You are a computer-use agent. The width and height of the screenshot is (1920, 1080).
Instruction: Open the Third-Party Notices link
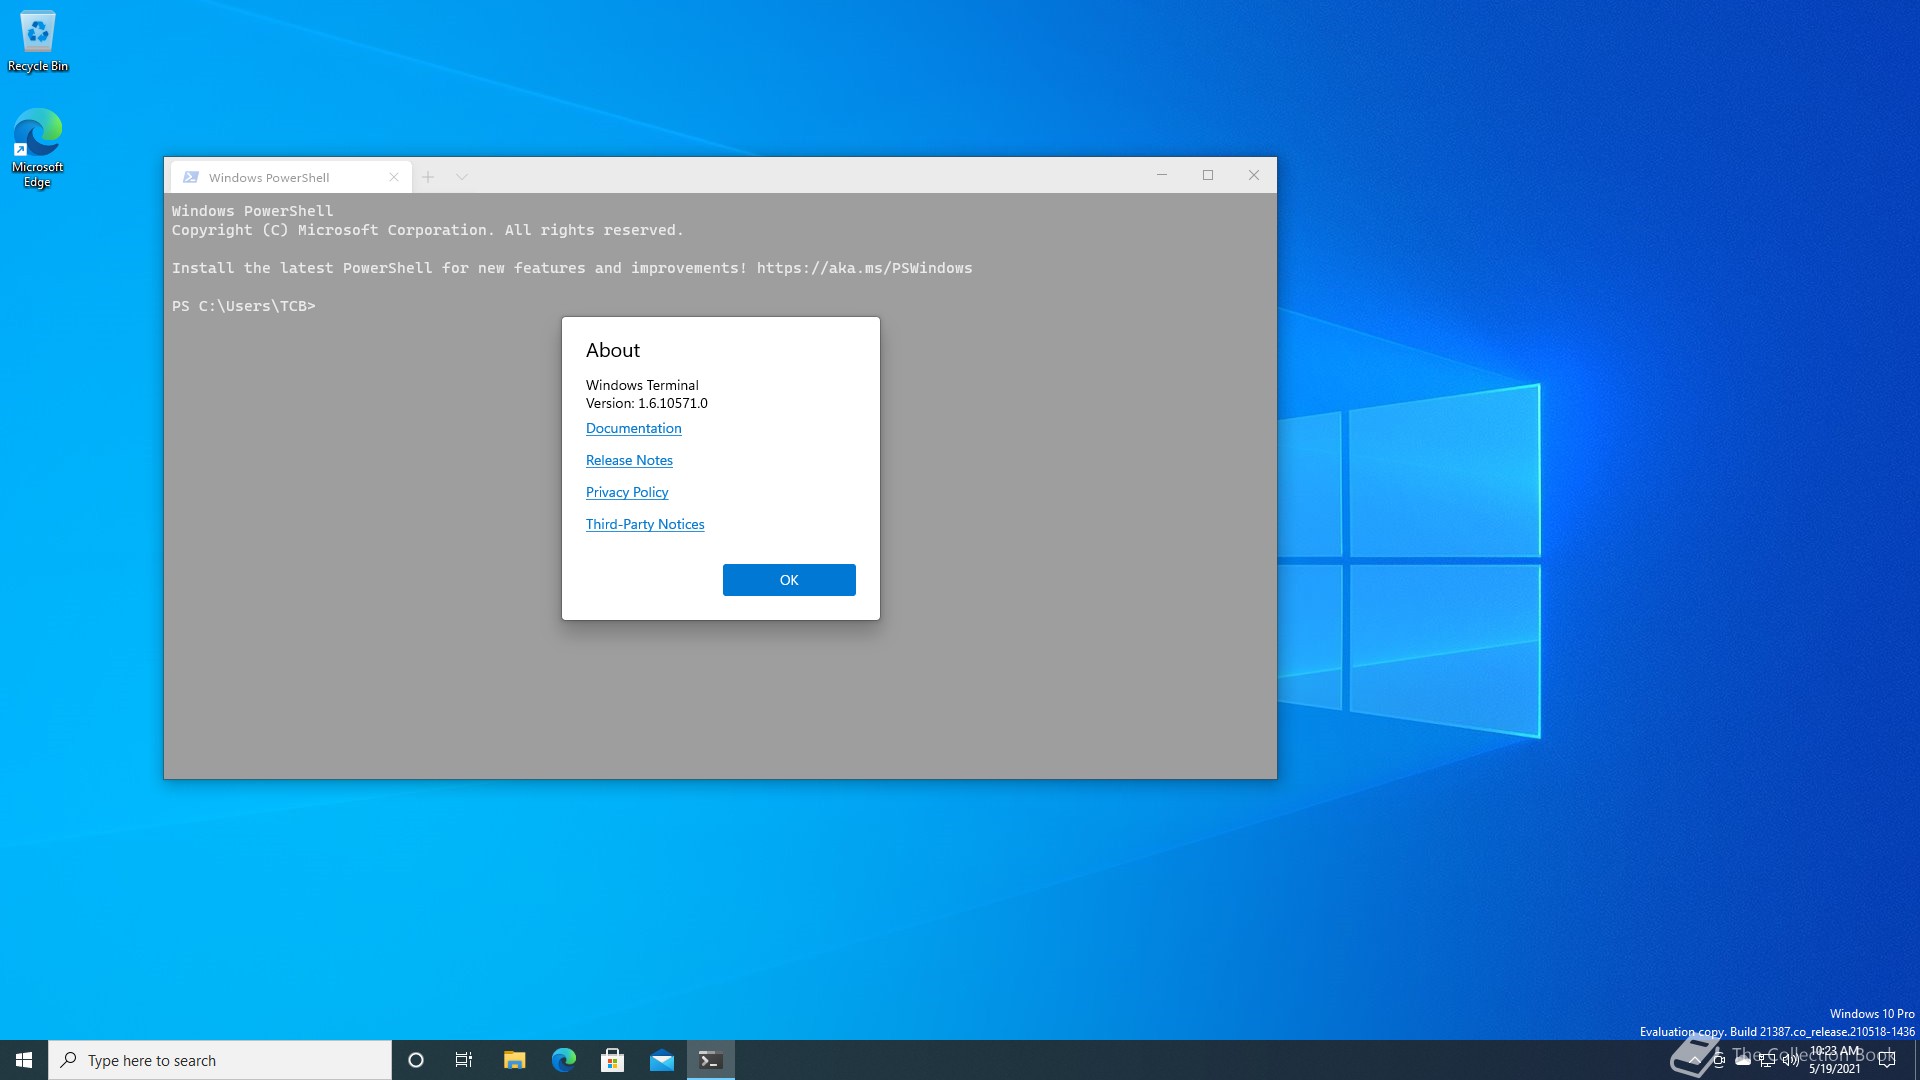point(645,524)
